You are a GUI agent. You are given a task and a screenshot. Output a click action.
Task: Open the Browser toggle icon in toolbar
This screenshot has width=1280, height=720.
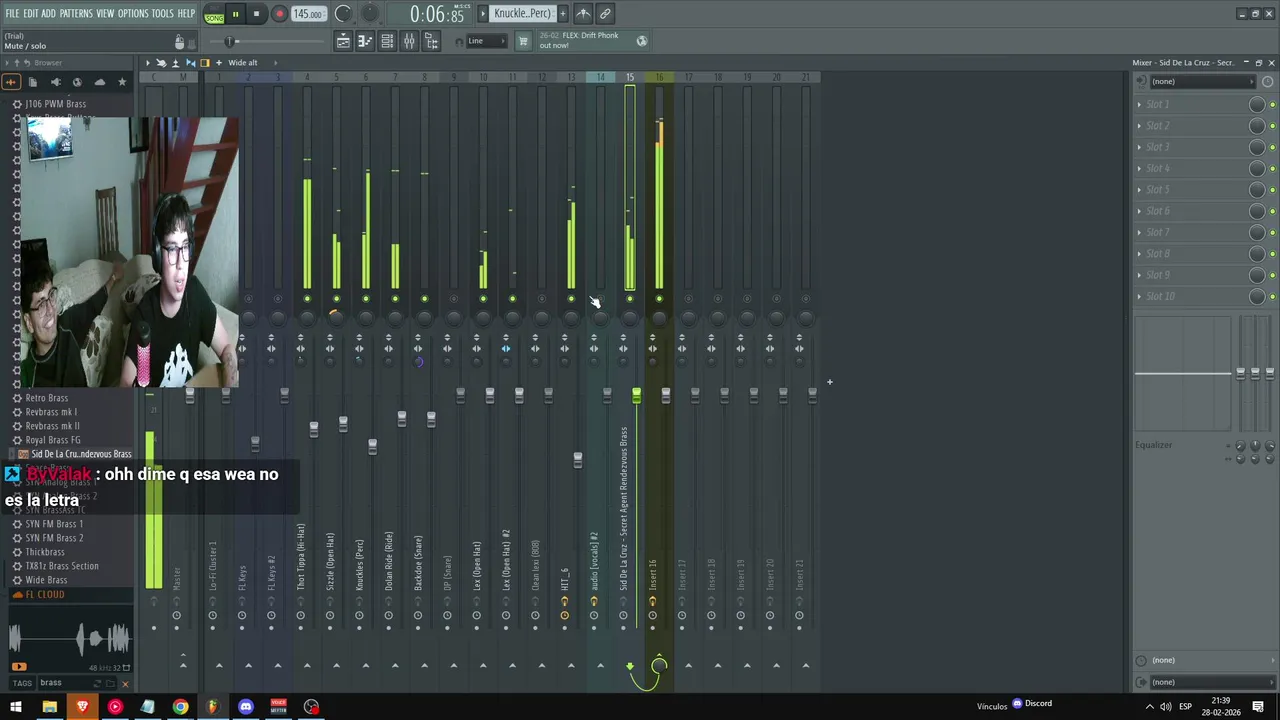[431, 41]
